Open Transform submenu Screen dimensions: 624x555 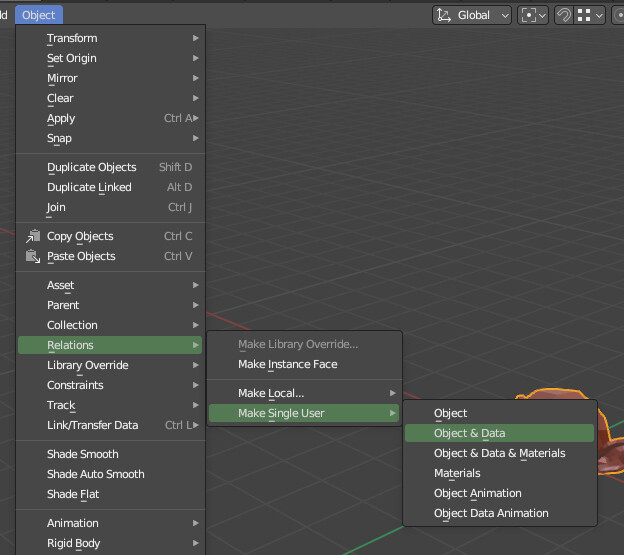(110, 38)
